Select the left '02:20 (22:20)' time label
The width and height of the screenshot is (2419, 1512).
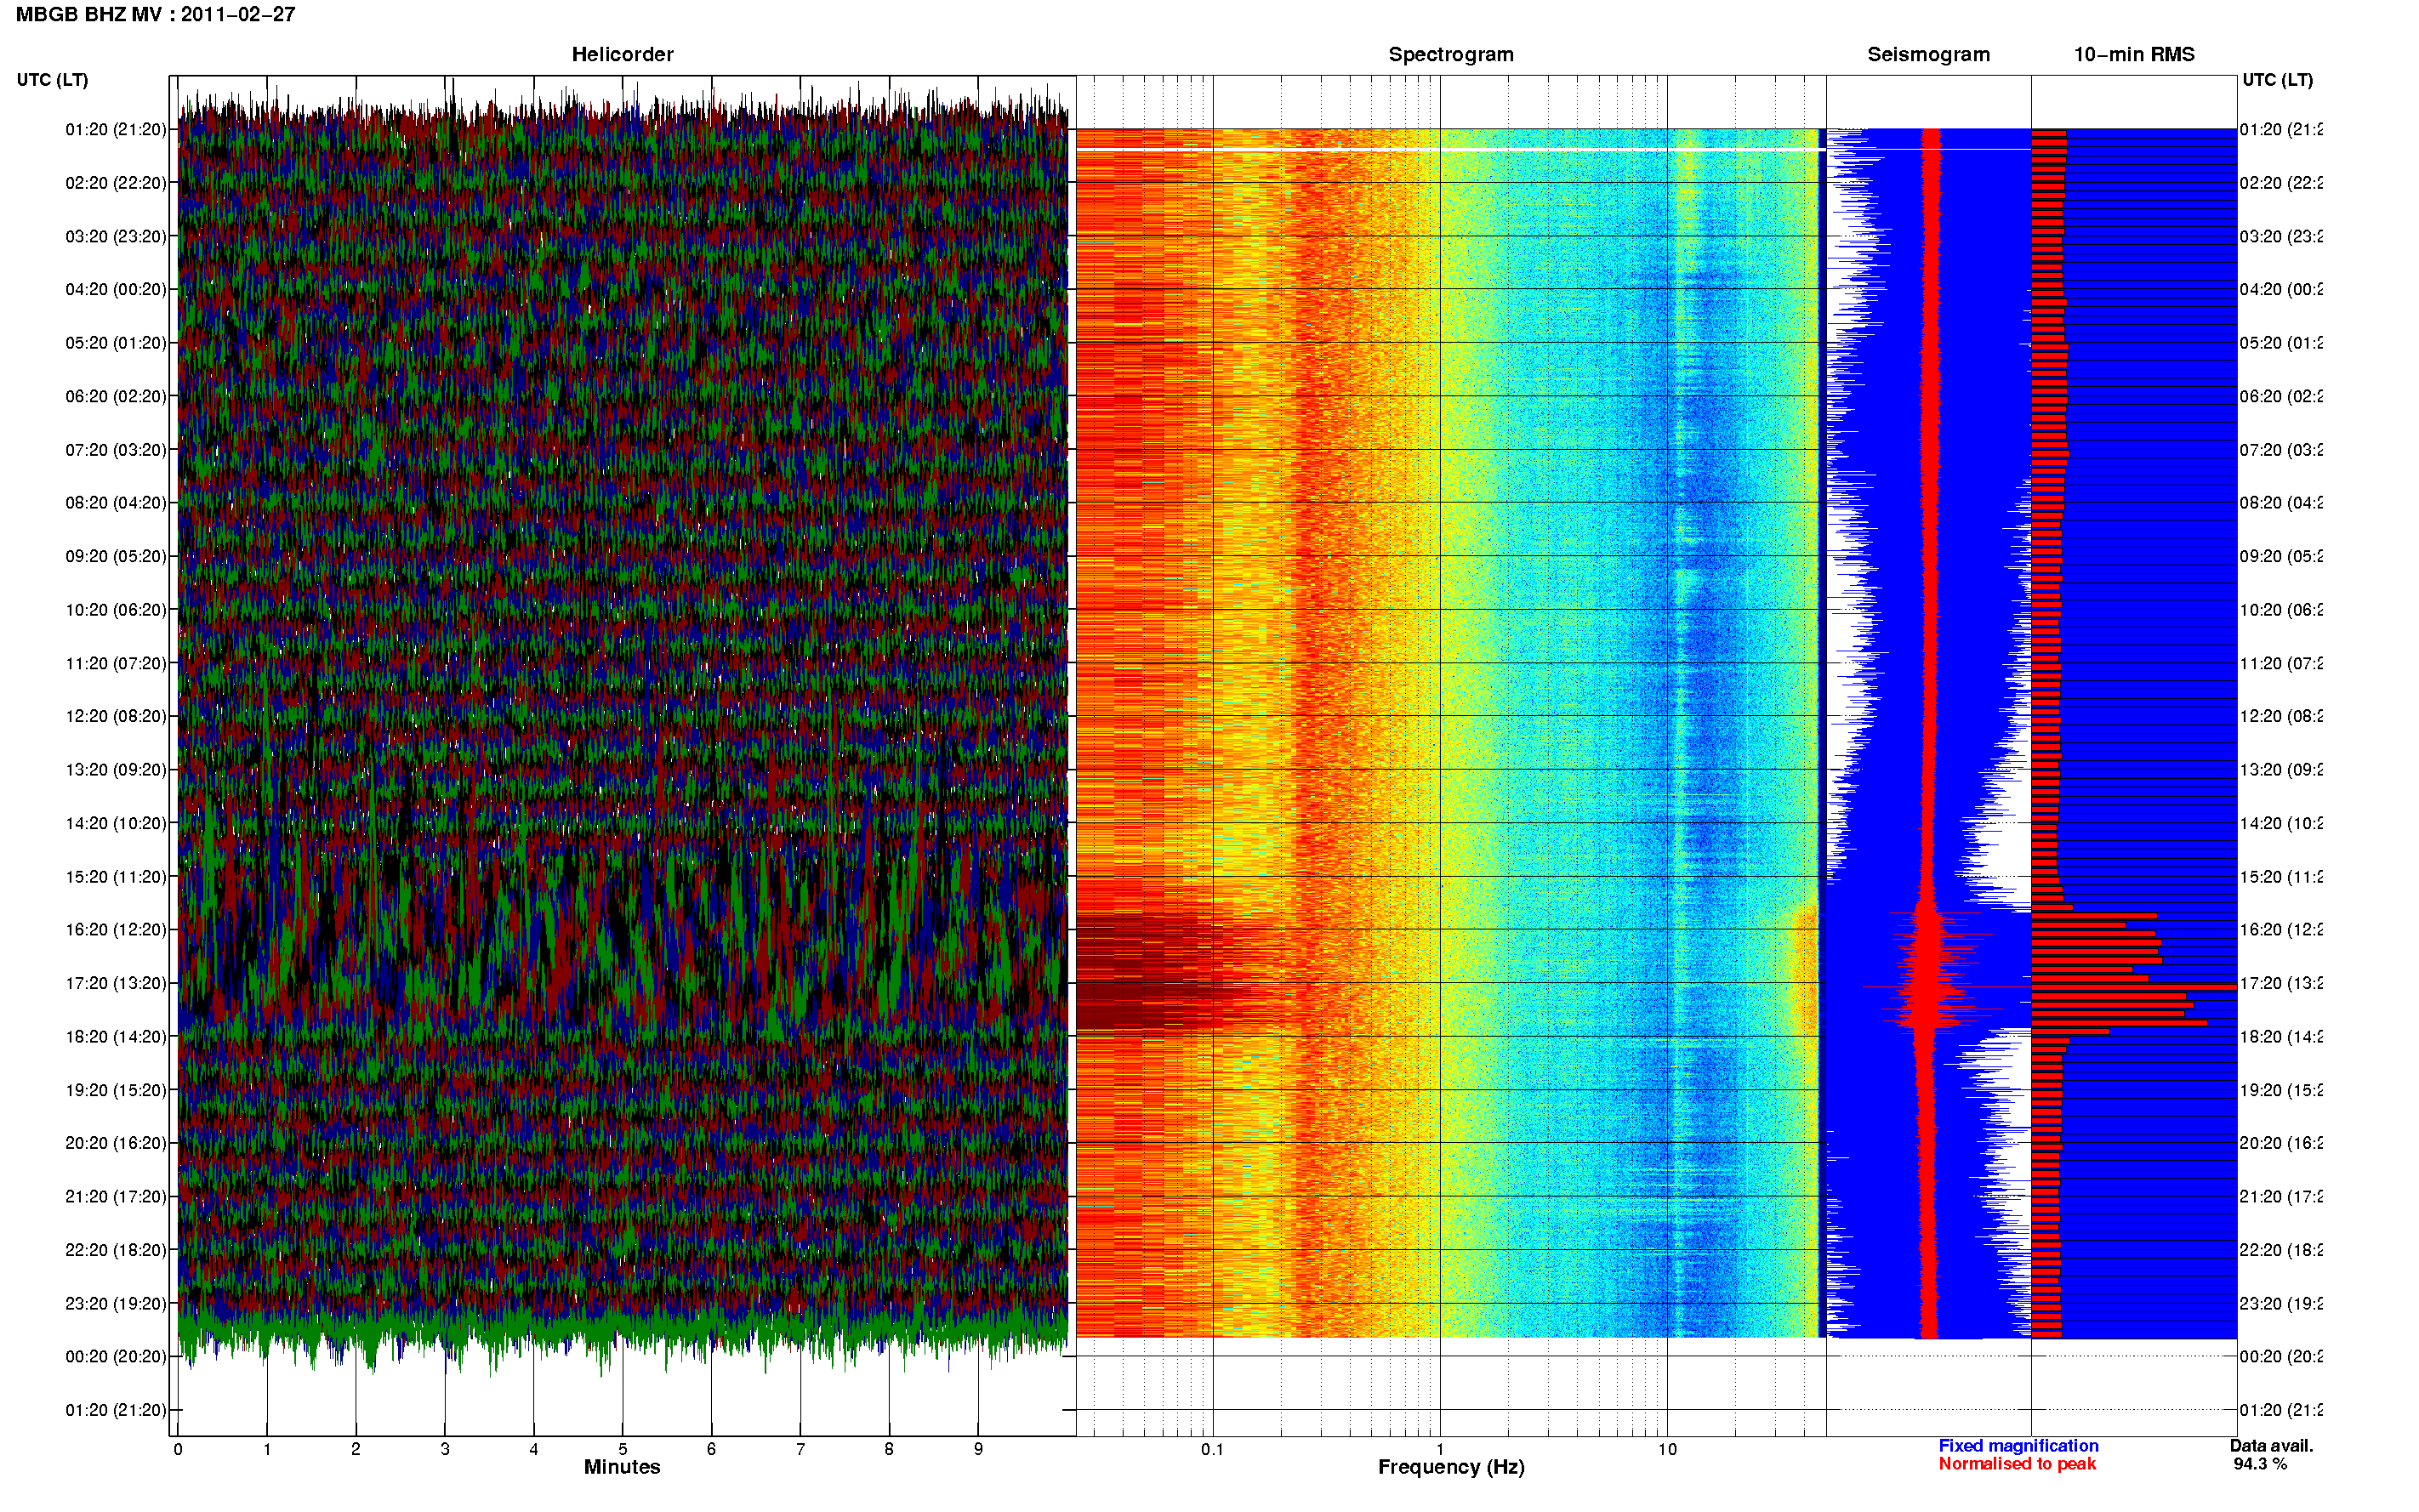pos(116,183)
